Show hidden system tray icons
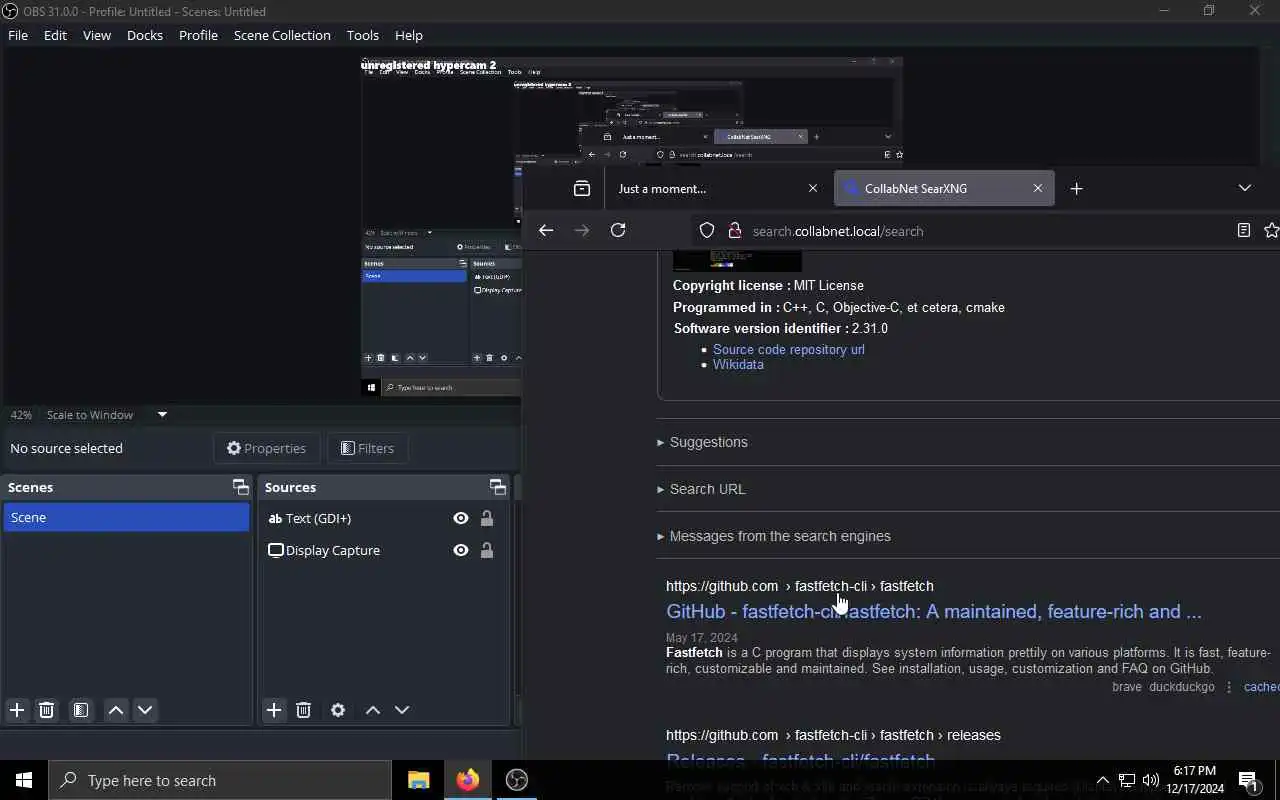The image size is (1280, 800). pos(1102,780)
